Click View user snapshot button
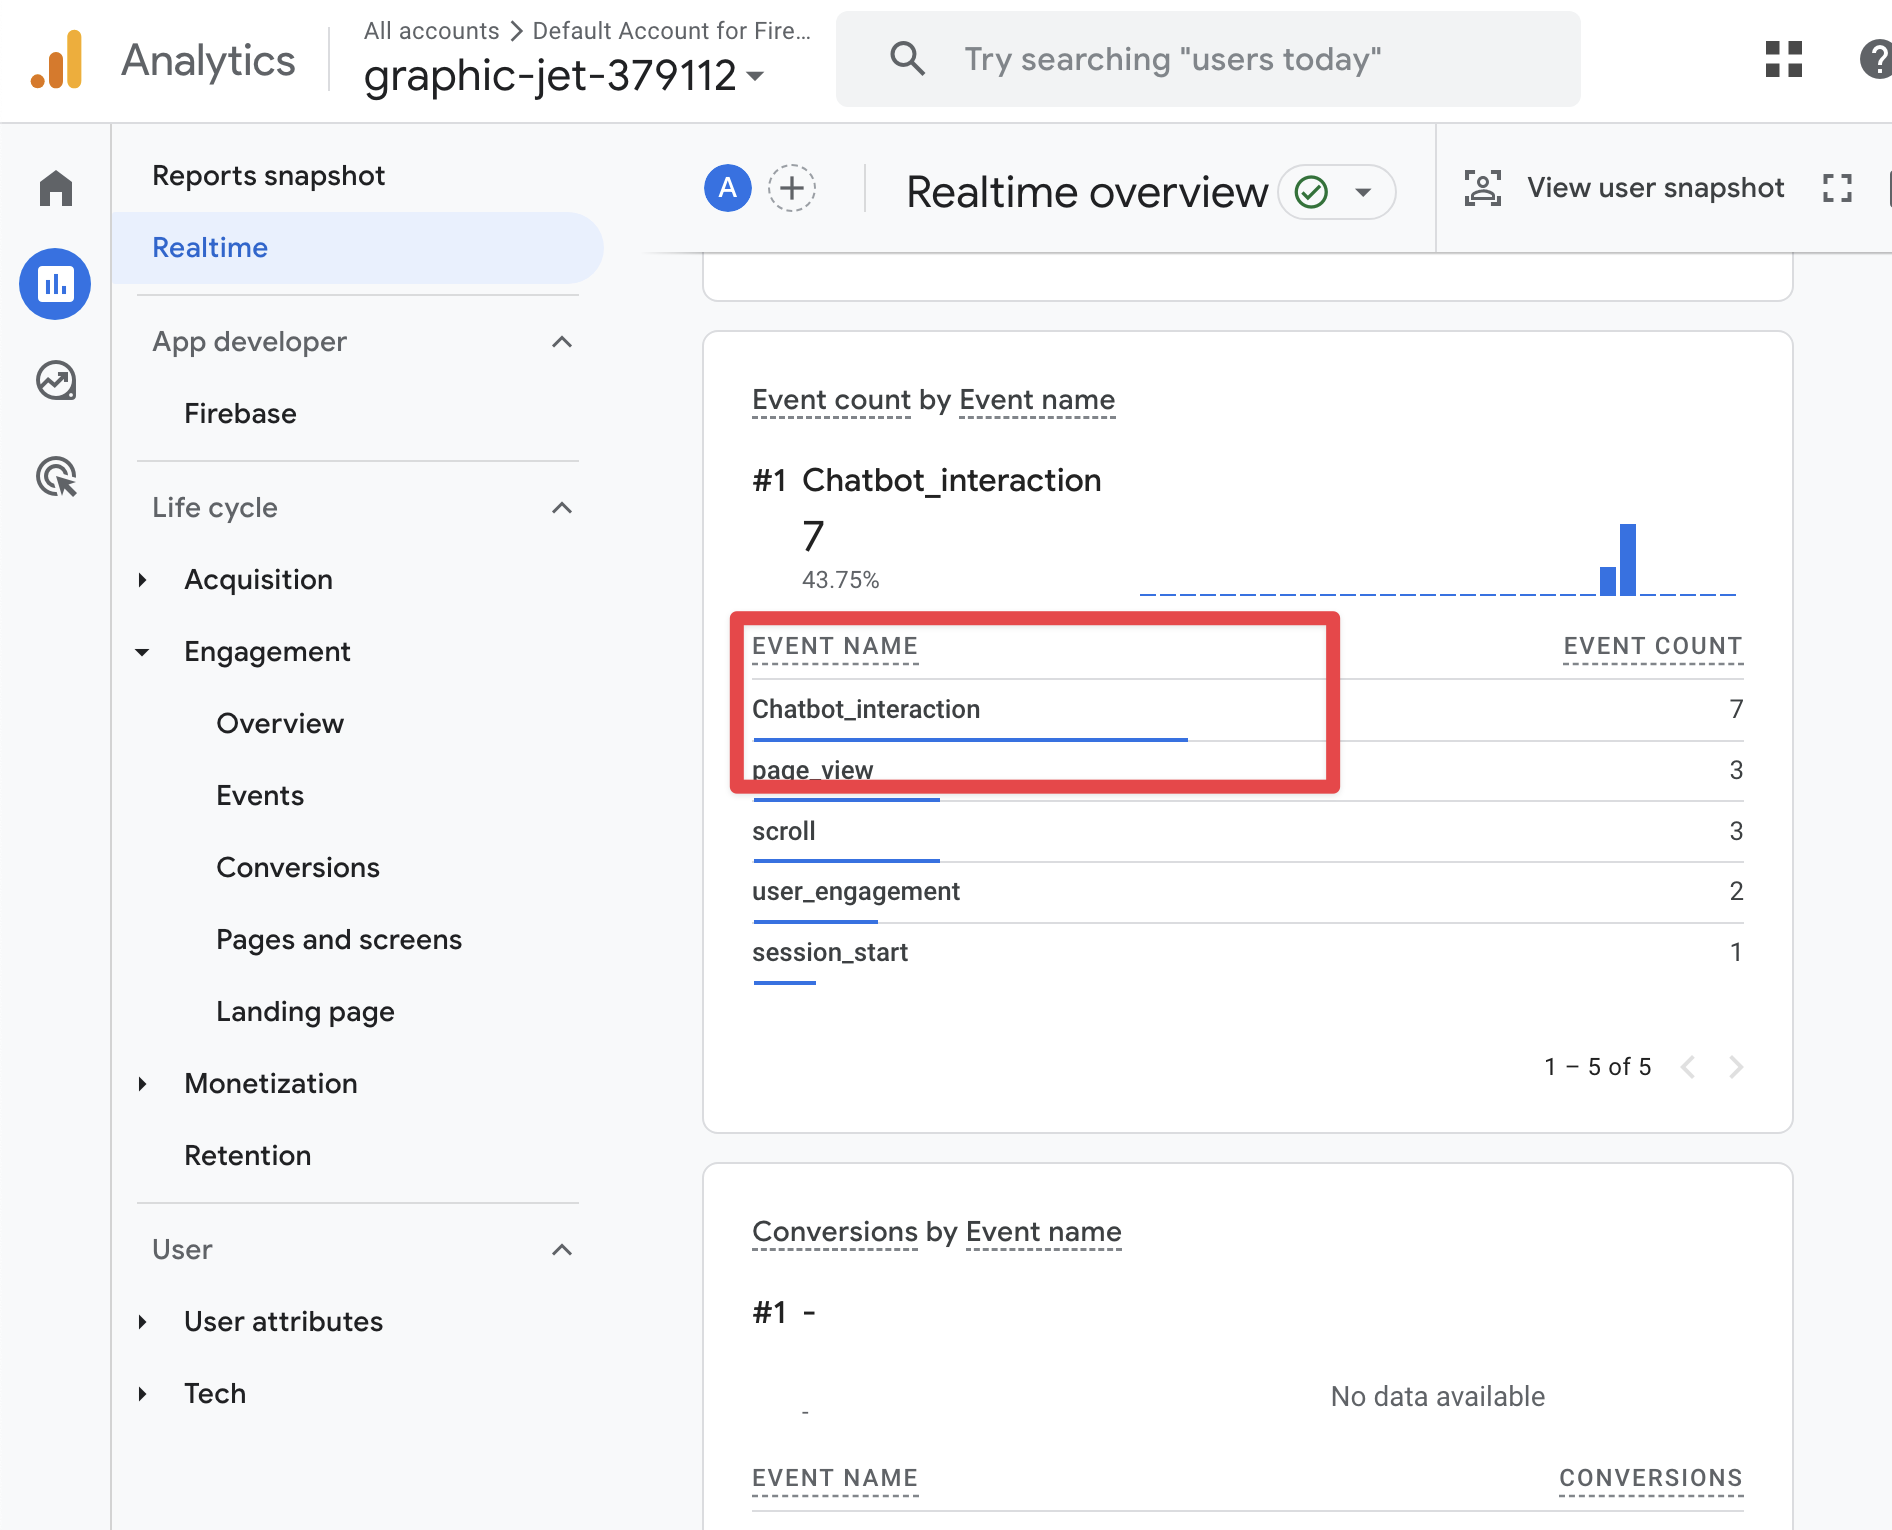This screenshot has height=1530, width=1892. coord(1624,188)
